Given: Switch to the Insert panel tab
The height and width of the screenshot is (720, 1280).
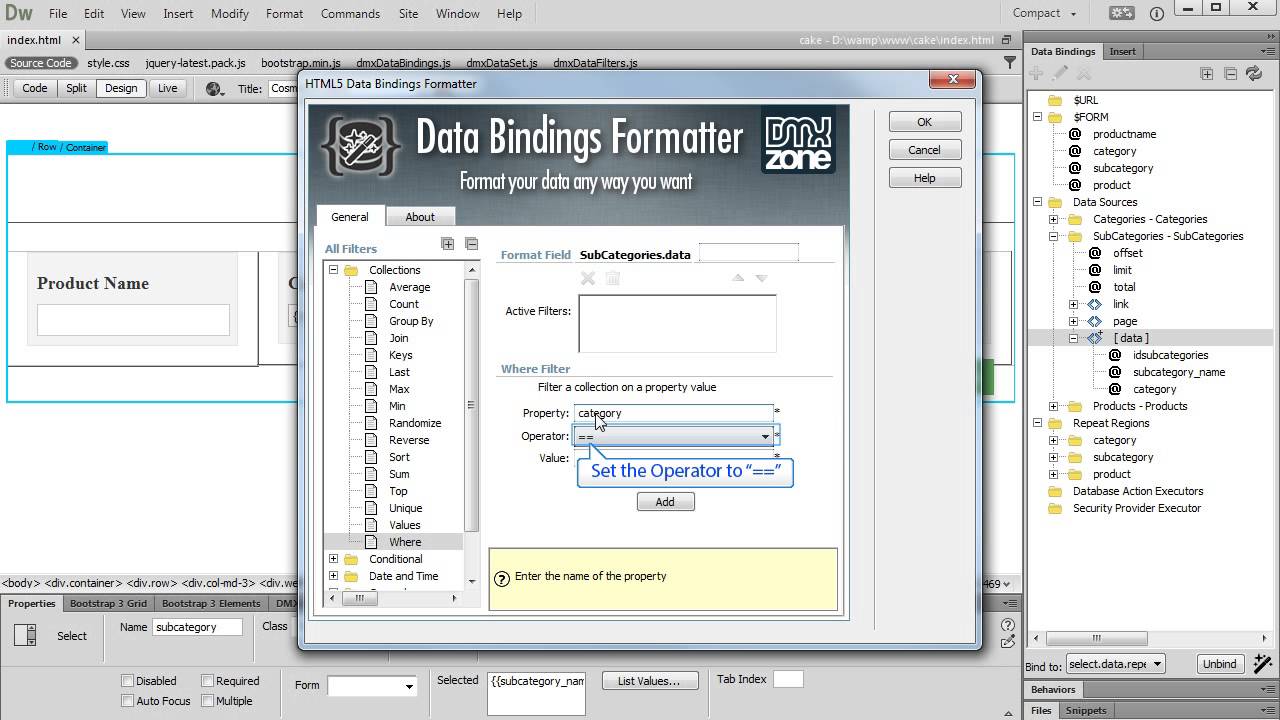Looking at the screenshot, I should pos(1122,51).
